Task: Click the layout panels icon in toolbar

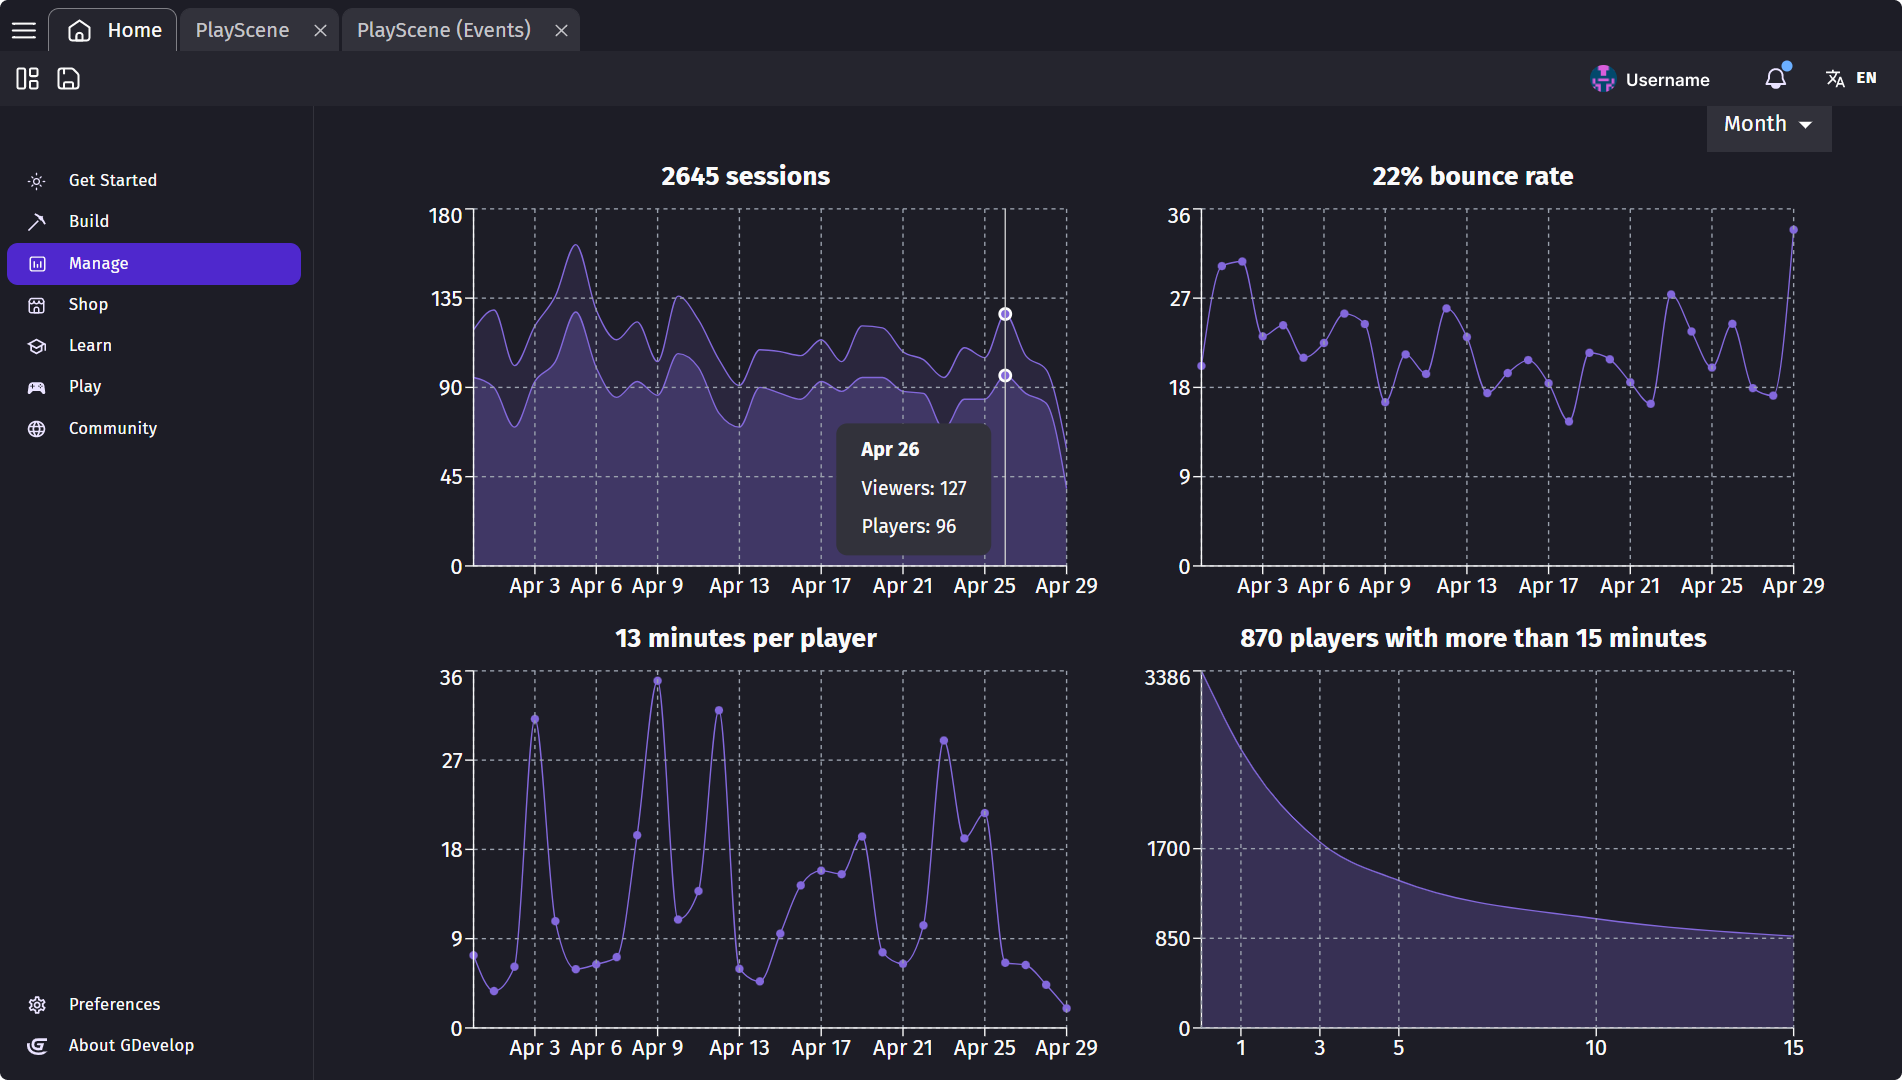Action: tap(26, 78)
